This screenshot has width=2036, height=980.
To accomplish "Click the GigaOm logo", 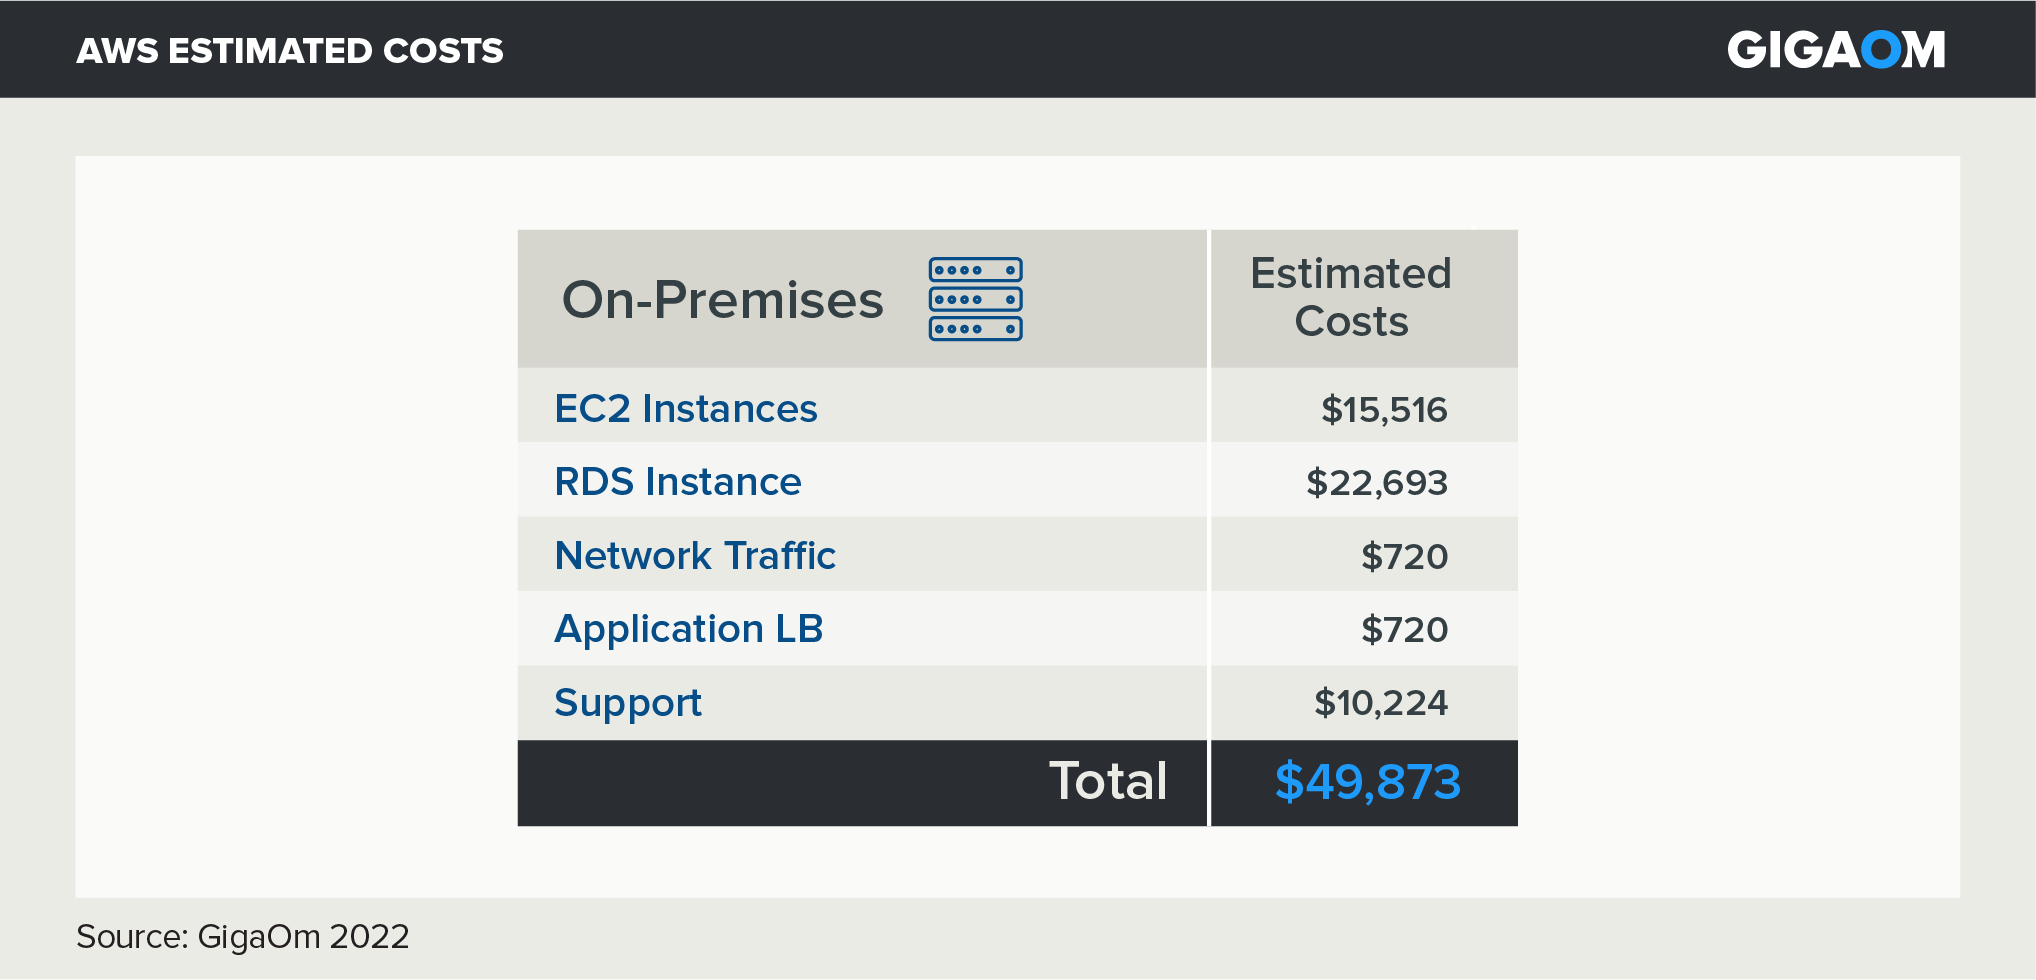I will click(x=1835, y=50).
